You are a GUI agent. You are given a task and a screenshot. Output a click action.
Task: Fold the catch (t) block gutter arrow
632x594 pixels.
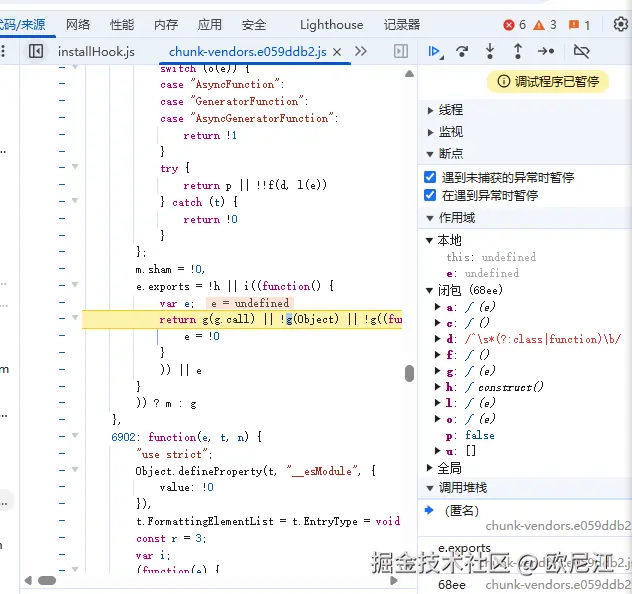click(x=75, y=201)
